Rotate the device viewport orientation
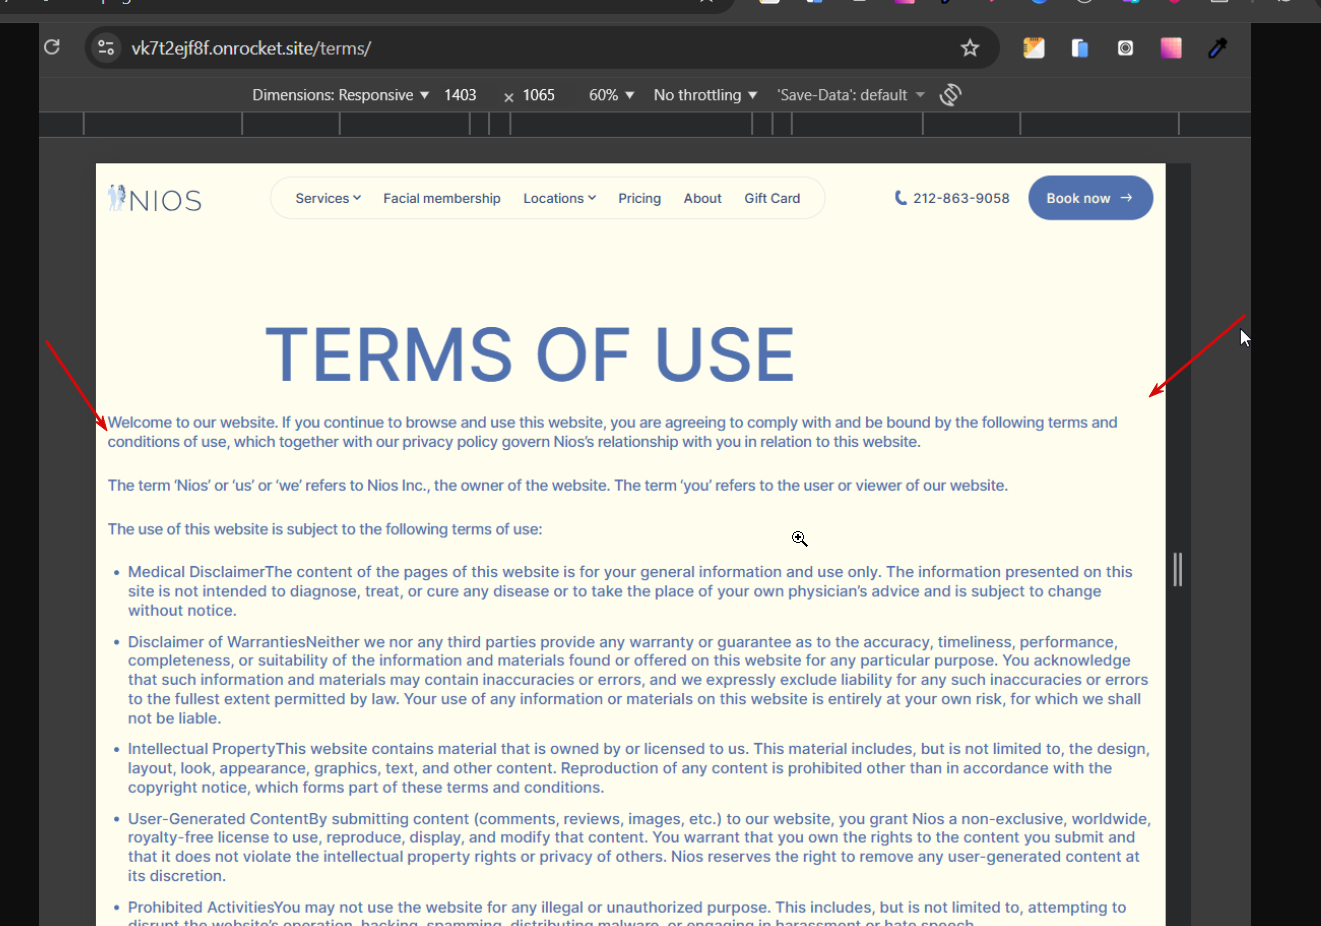The width and height of the screenshot is (1321, 926). (951, 95)
